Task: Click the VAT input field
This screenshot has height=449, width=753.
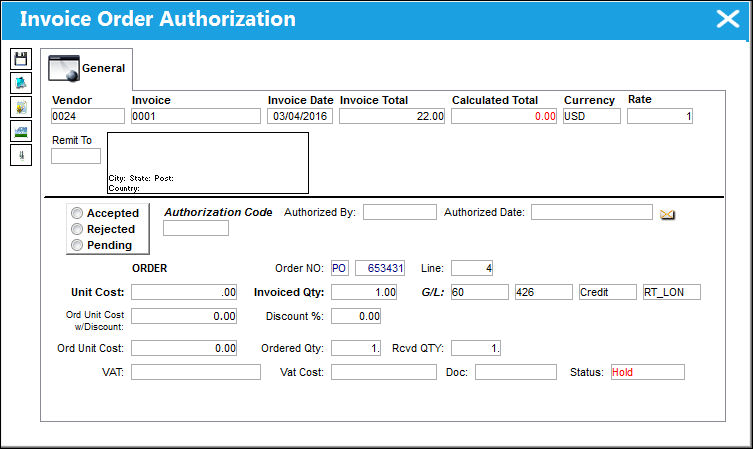Action: pyautogui.click(x=196, y=372)
